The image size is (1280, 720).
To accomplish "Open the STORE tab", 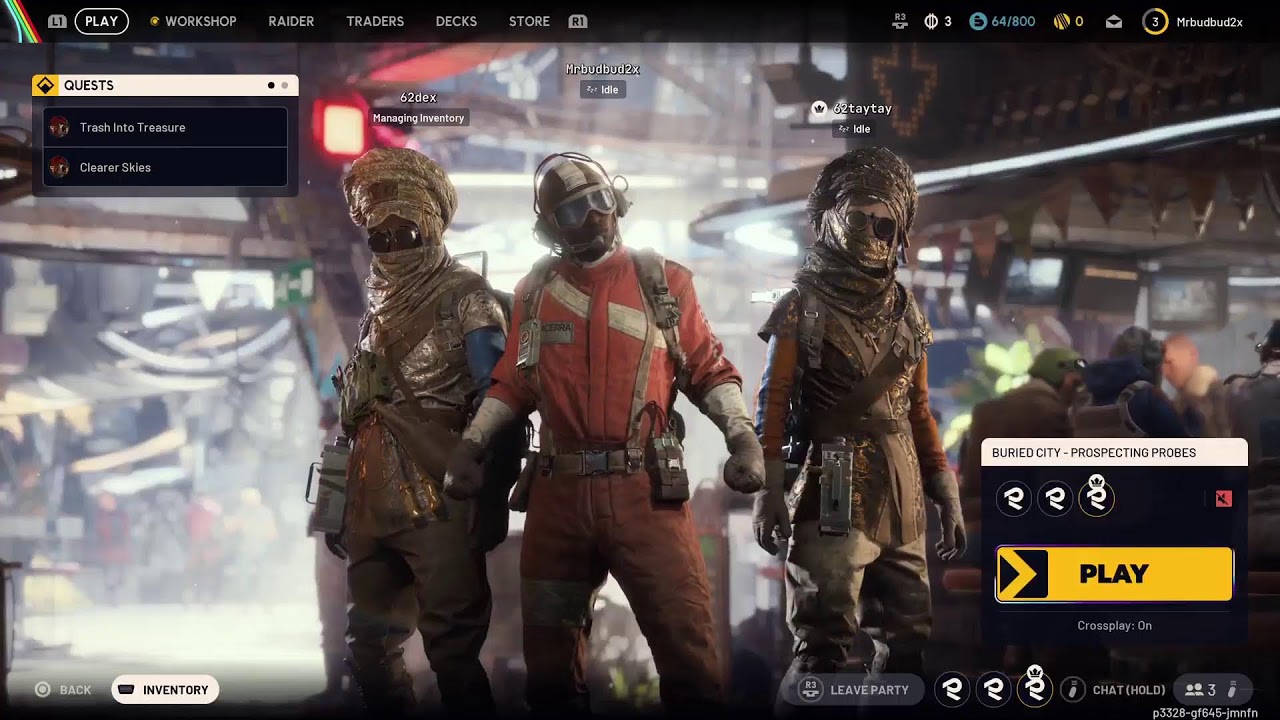I will pyautogui.click(x=529, y=21).
